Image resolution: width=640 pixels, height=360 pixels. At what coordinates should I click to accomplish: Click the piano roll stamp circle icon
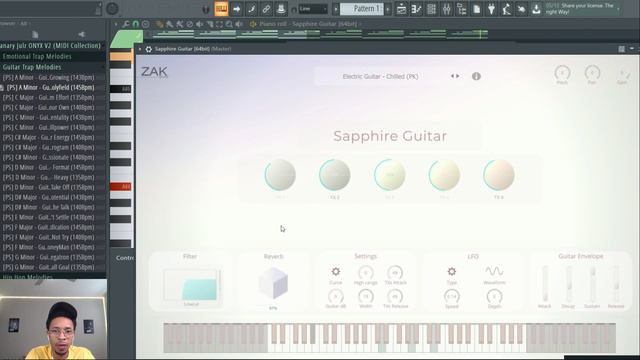click(x=145, y=24)
